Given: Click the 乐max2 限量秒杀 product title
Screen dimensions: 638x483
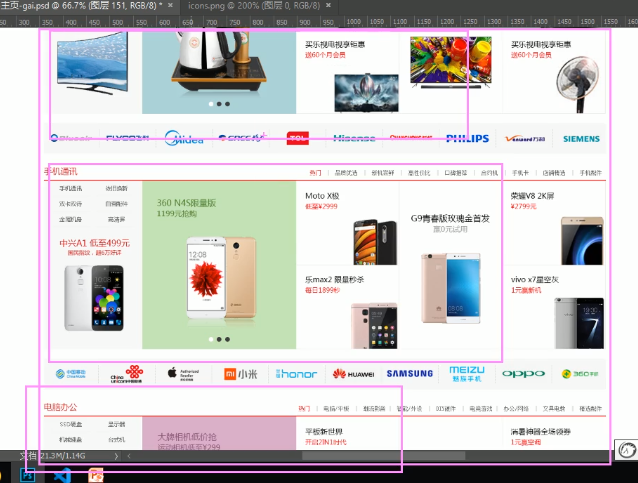Looking at the screenshot, I should [x=334, y=280].
